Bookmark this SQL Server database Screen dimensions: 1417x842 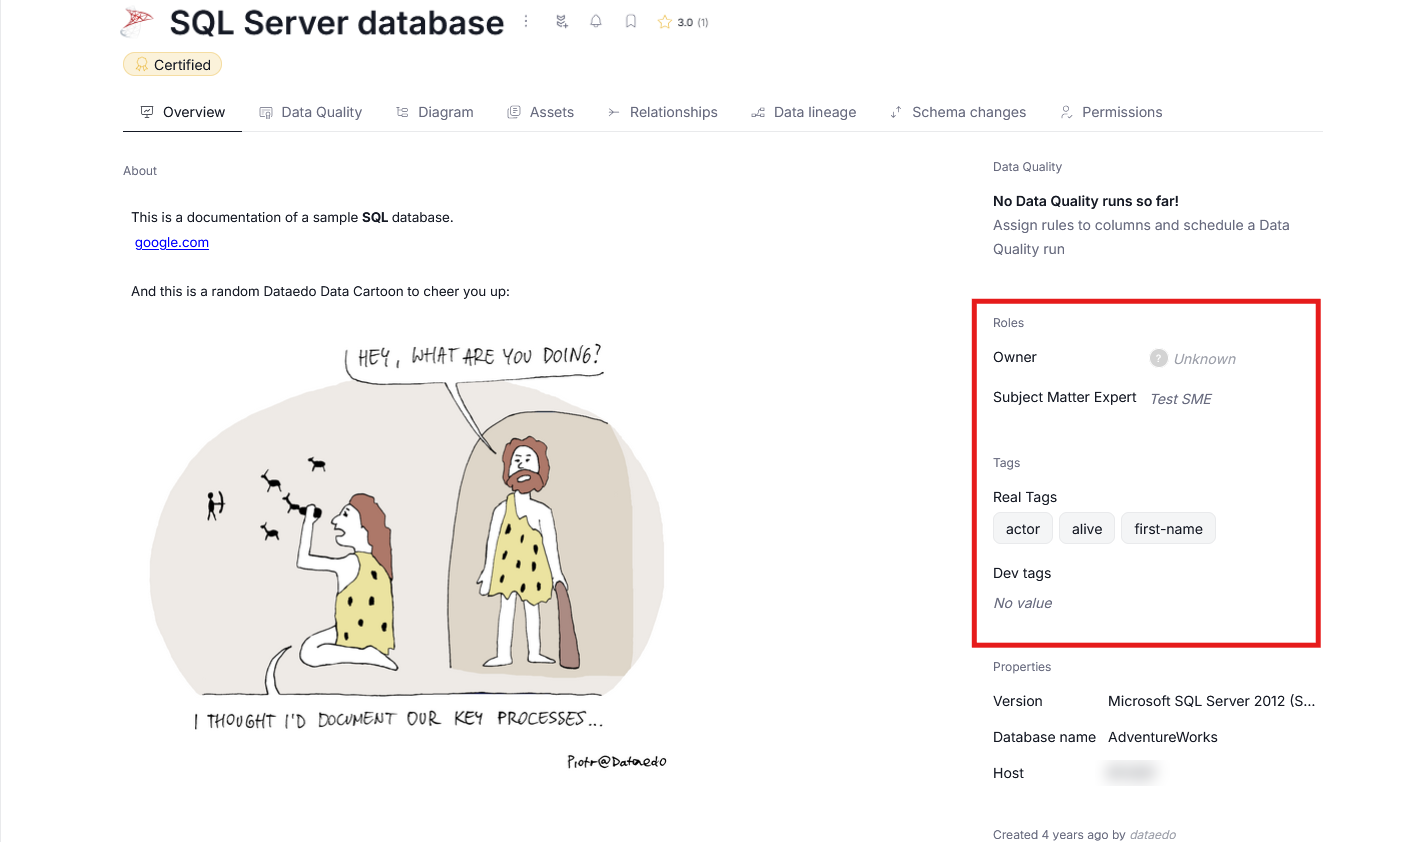[631, 21]
